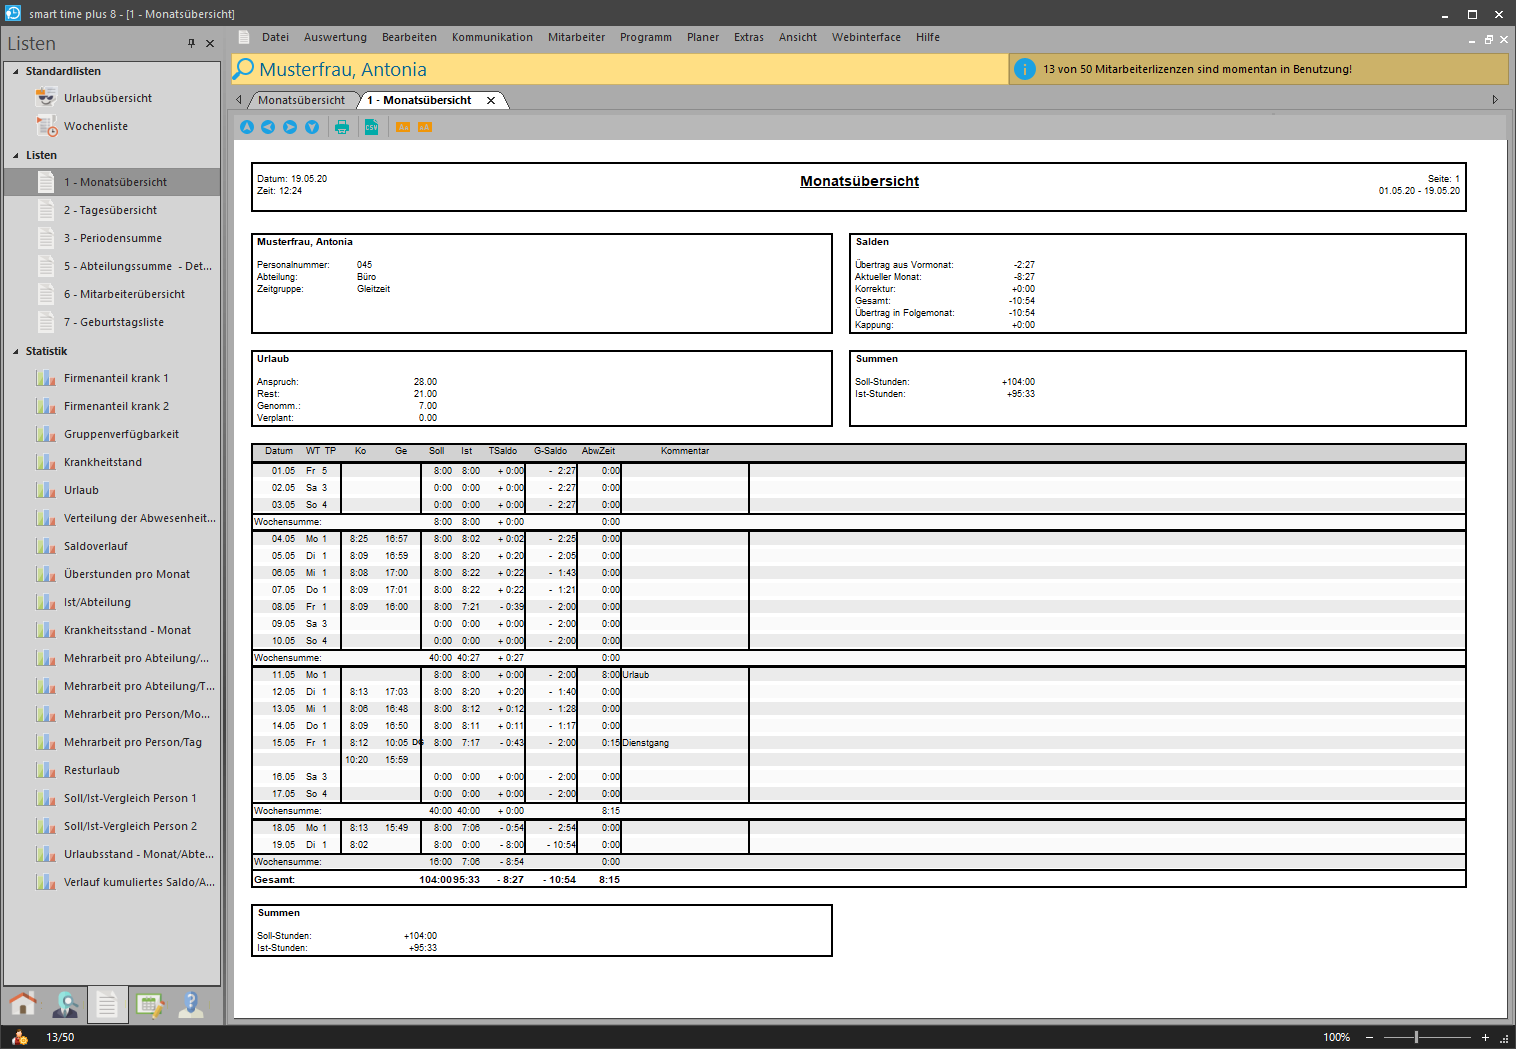This screenshot has height=1049, width=1516.
Task: Adjust the zoom slider in the status bar
Action: 1417,1037
